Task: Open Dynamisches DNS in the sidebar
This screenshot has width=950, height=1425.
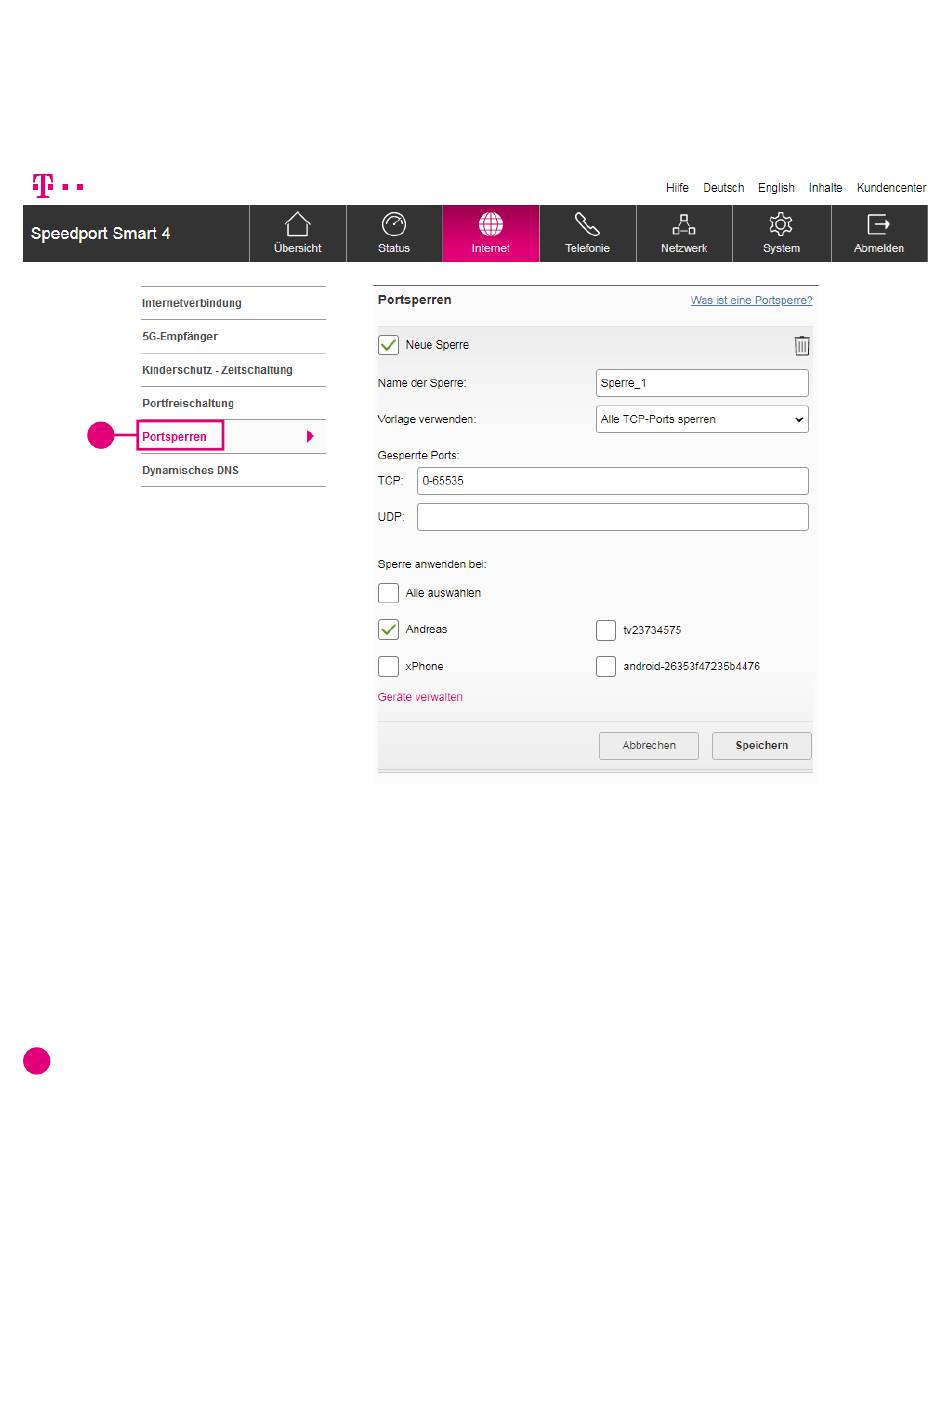Action: [x=190, y=470]
